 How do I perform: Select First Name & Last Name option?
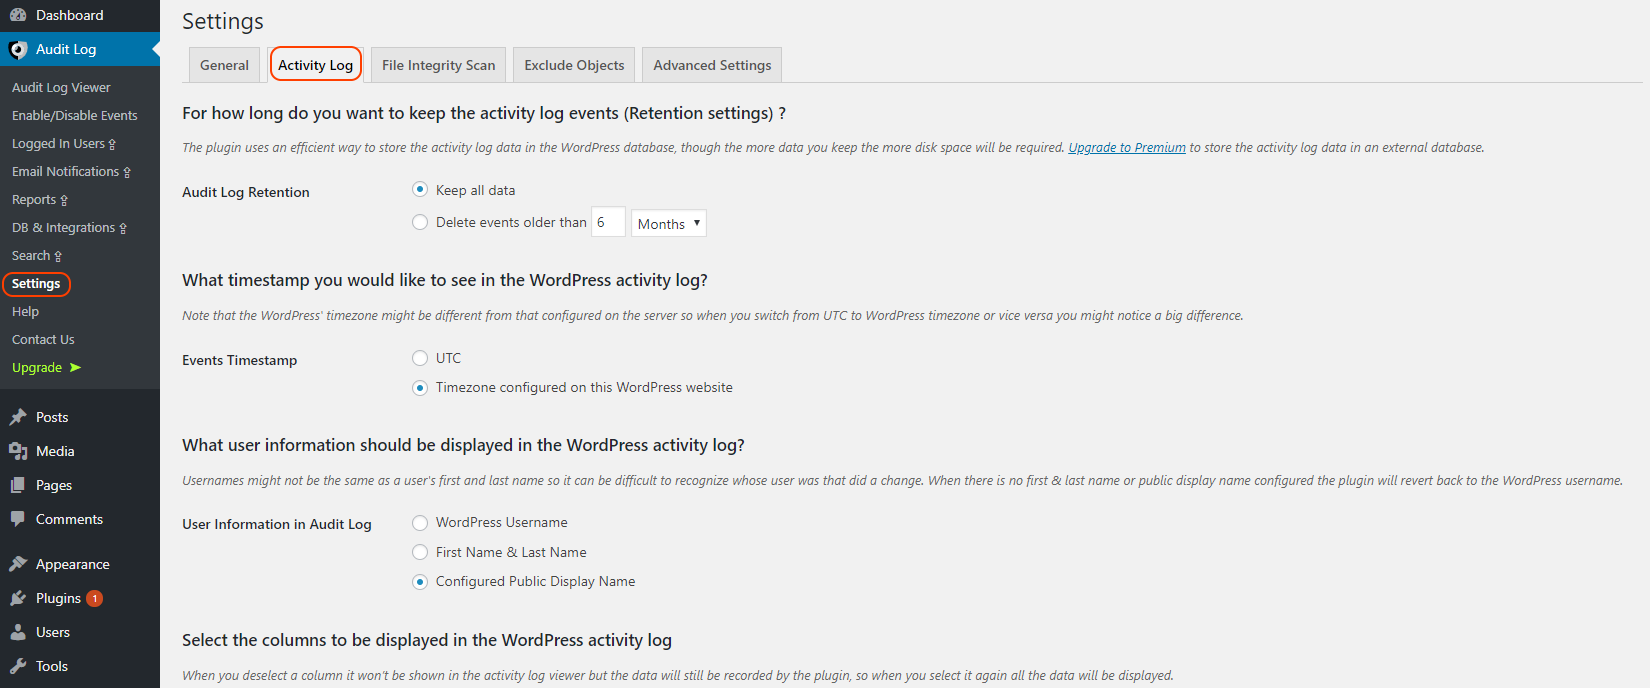pyautogui.click(x=420, y=552)
